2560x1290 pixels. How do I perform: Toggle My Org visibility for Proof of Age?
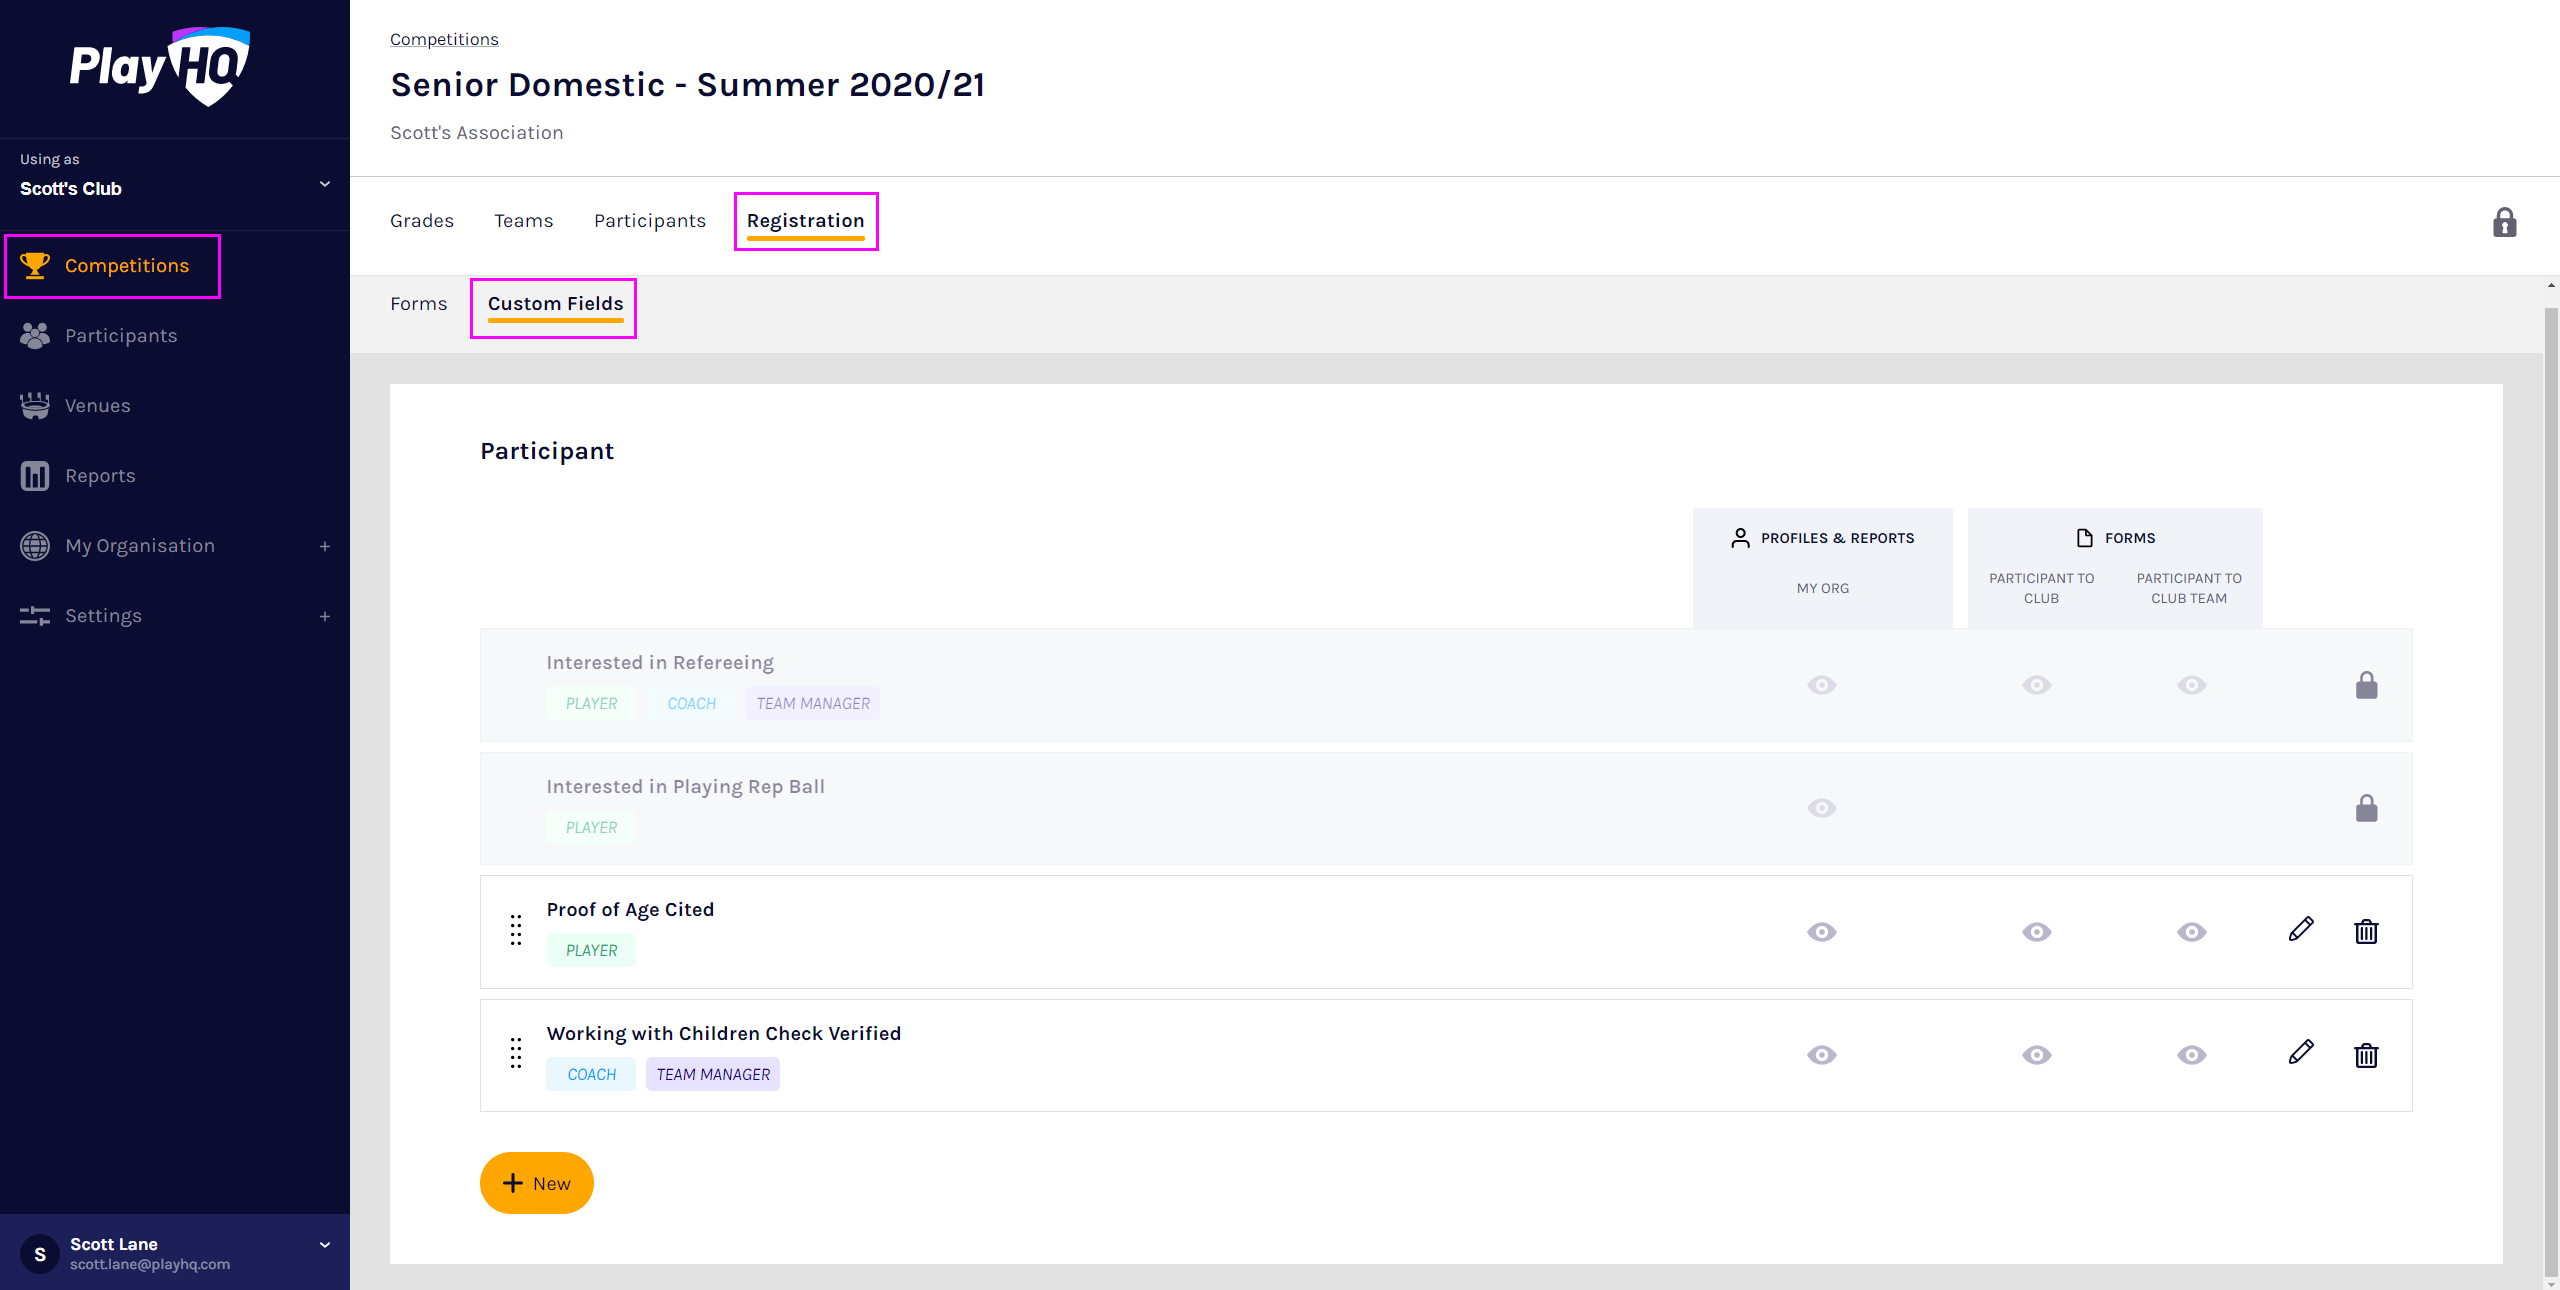[x=1822, y=932]
